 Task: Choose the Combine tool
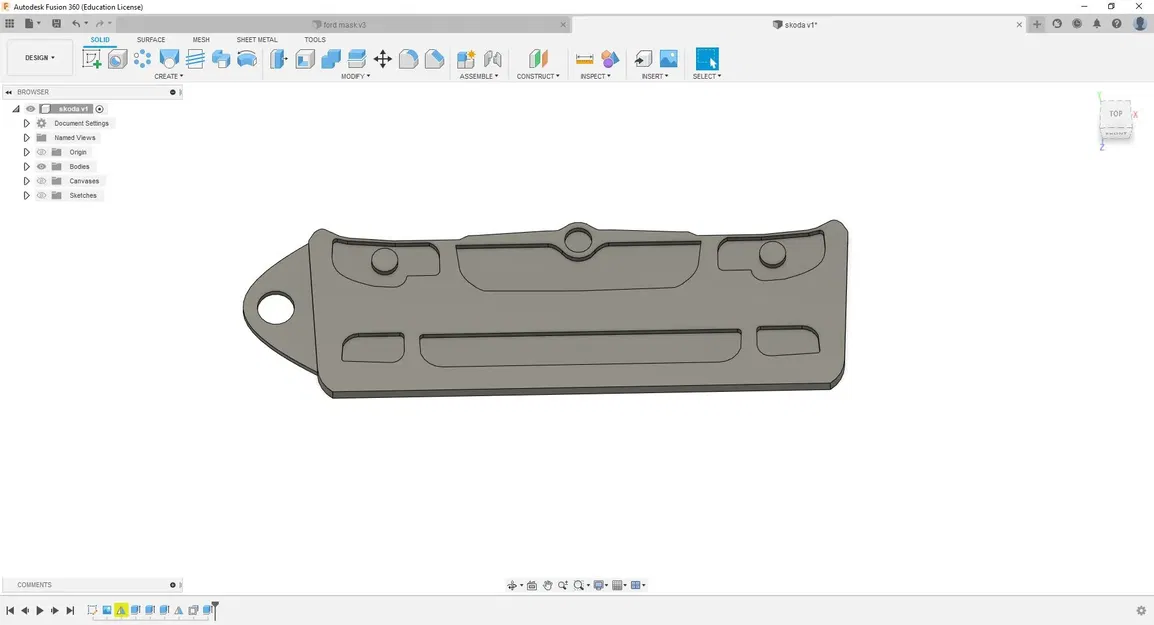pyautogui.click(x=330, y=59)
